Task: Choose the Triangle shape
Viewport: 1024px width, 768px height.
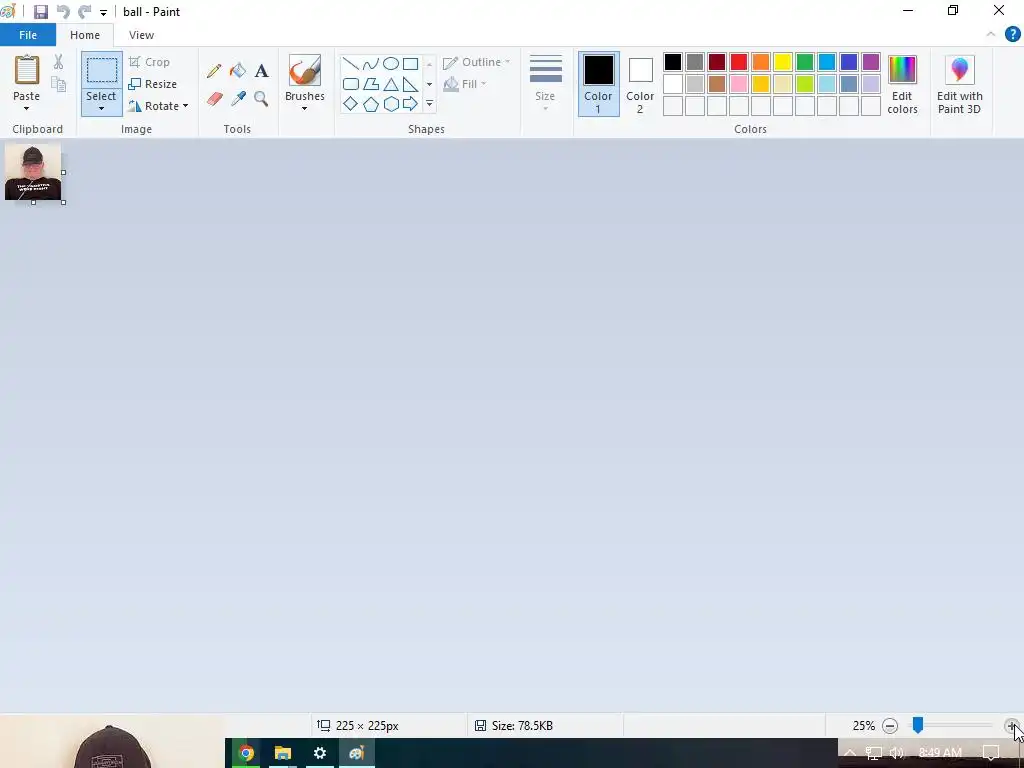Action: click(x=391, y=84)
